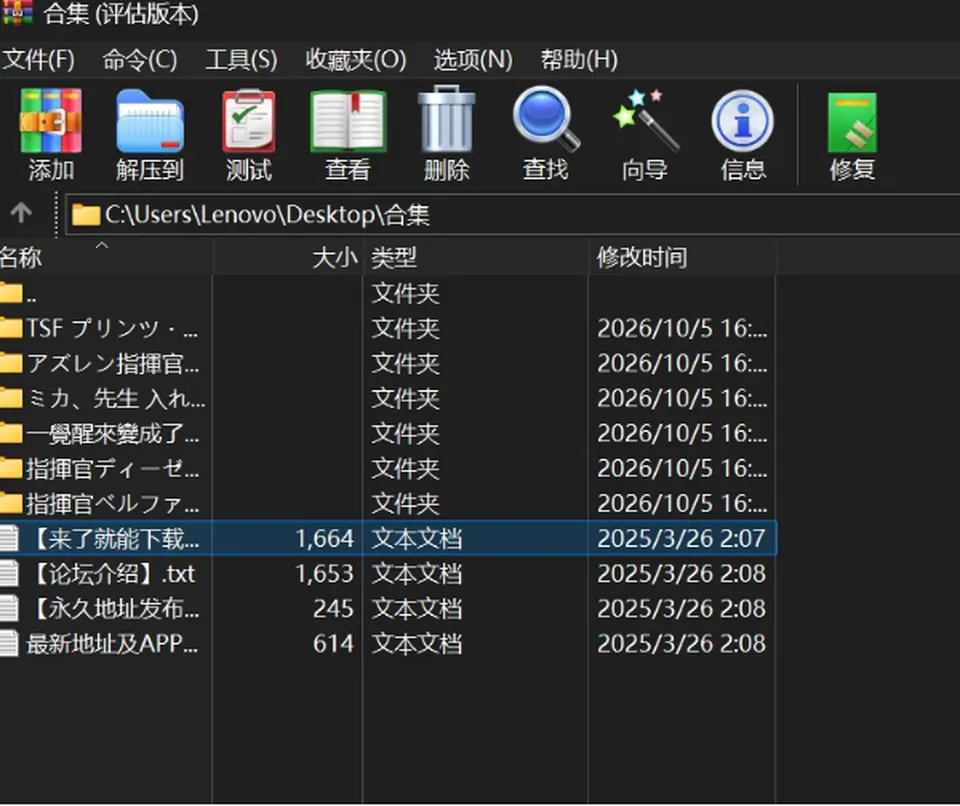Click the modified time 2025/3/26 2:07

tap(681, 538)
